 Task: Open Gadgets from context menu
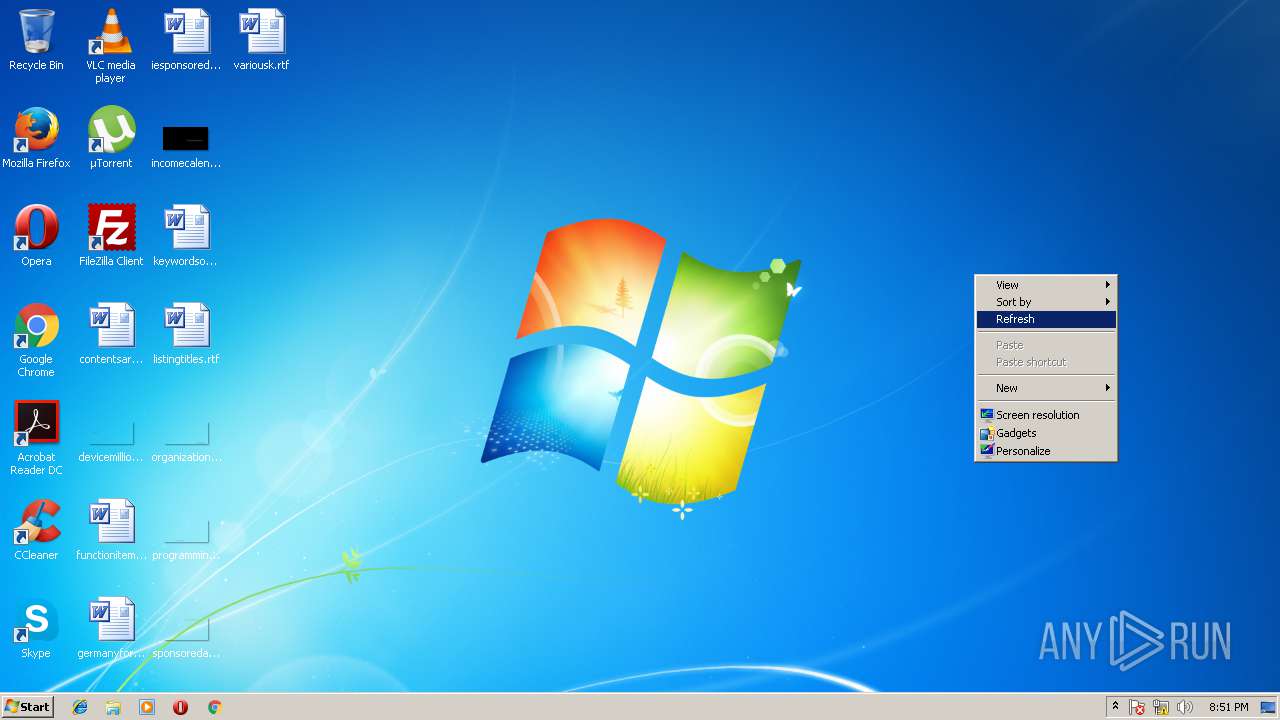(x=1046, y=433)
